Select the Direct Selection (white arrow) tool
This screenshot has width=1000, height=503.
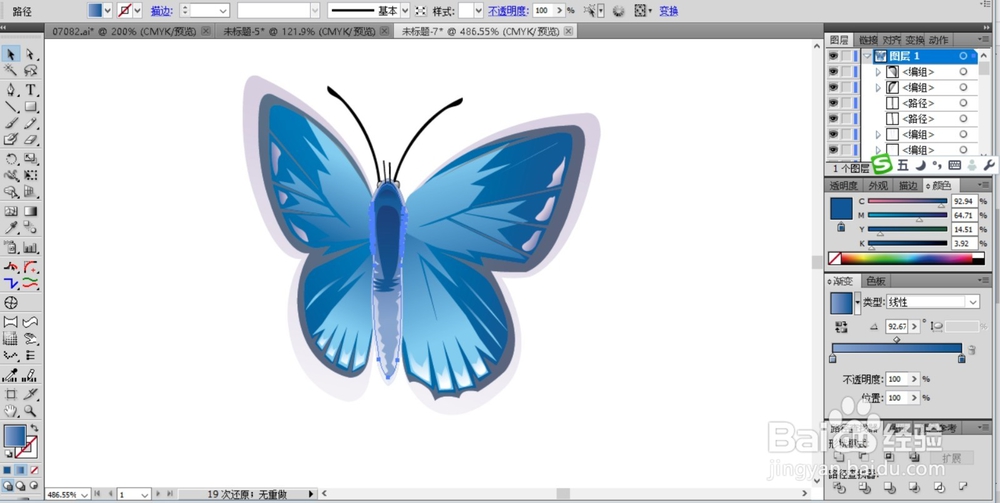coord(30,54)
